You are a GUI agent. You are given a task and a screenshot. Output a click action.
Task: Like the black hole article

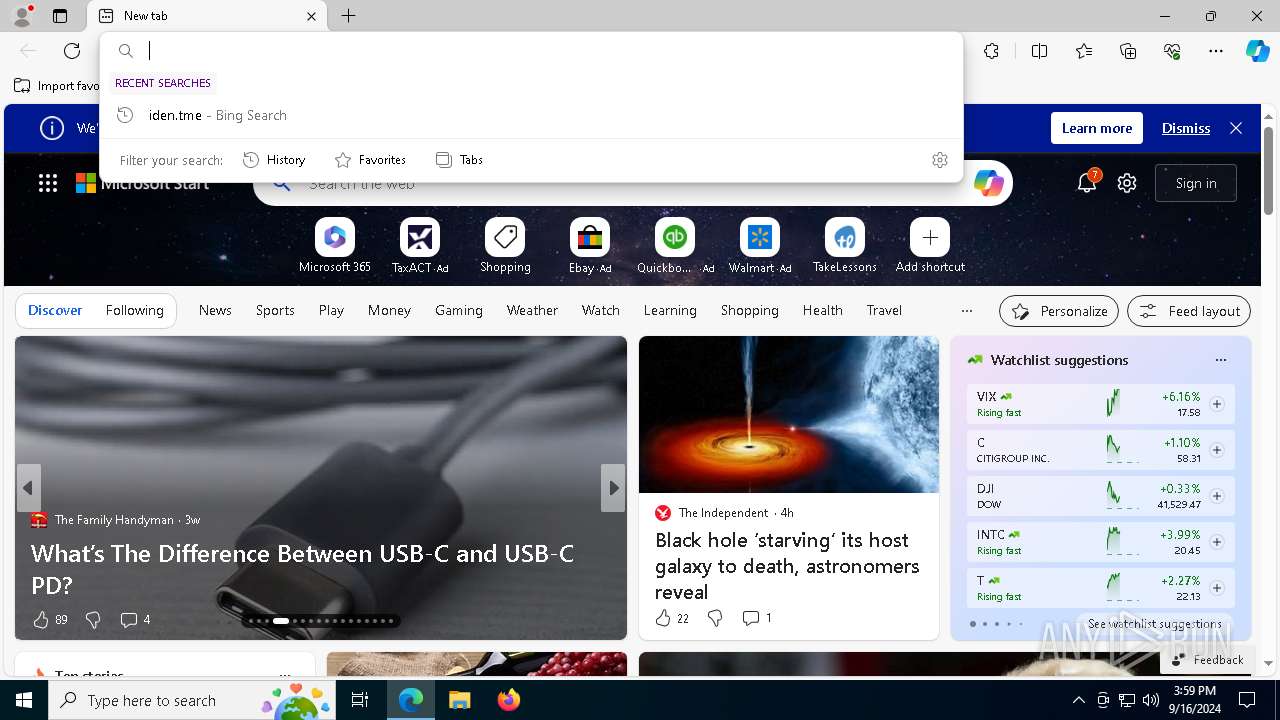tap(671, 618)
